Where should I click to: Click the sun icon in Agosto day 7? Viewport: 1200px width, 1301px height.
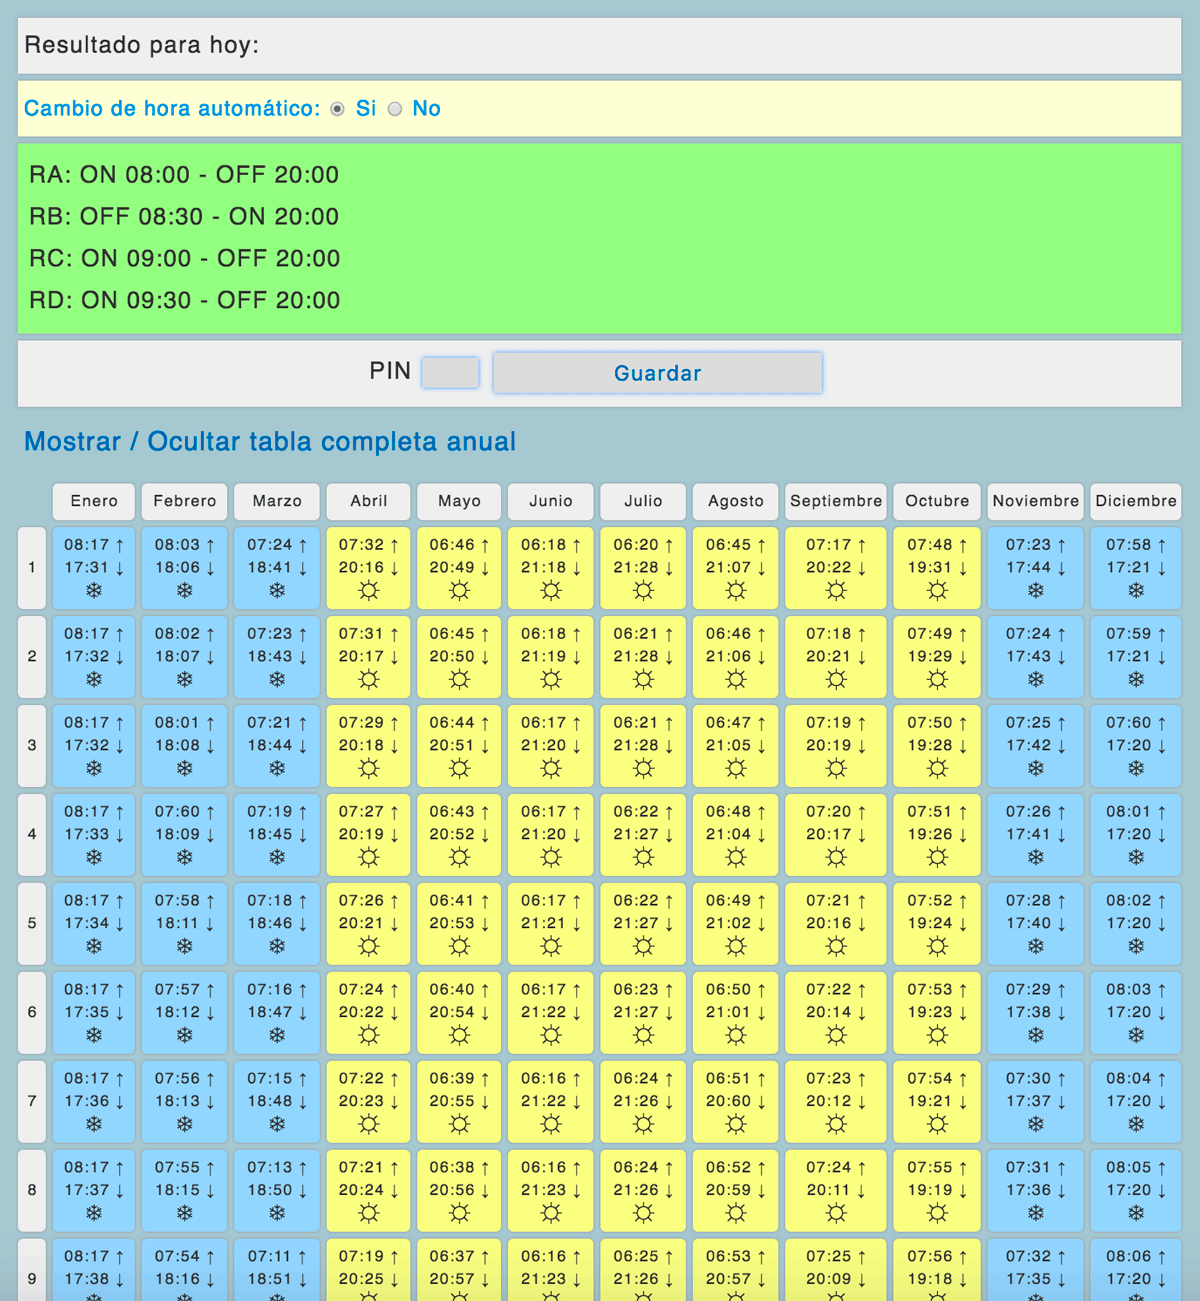735,1125
